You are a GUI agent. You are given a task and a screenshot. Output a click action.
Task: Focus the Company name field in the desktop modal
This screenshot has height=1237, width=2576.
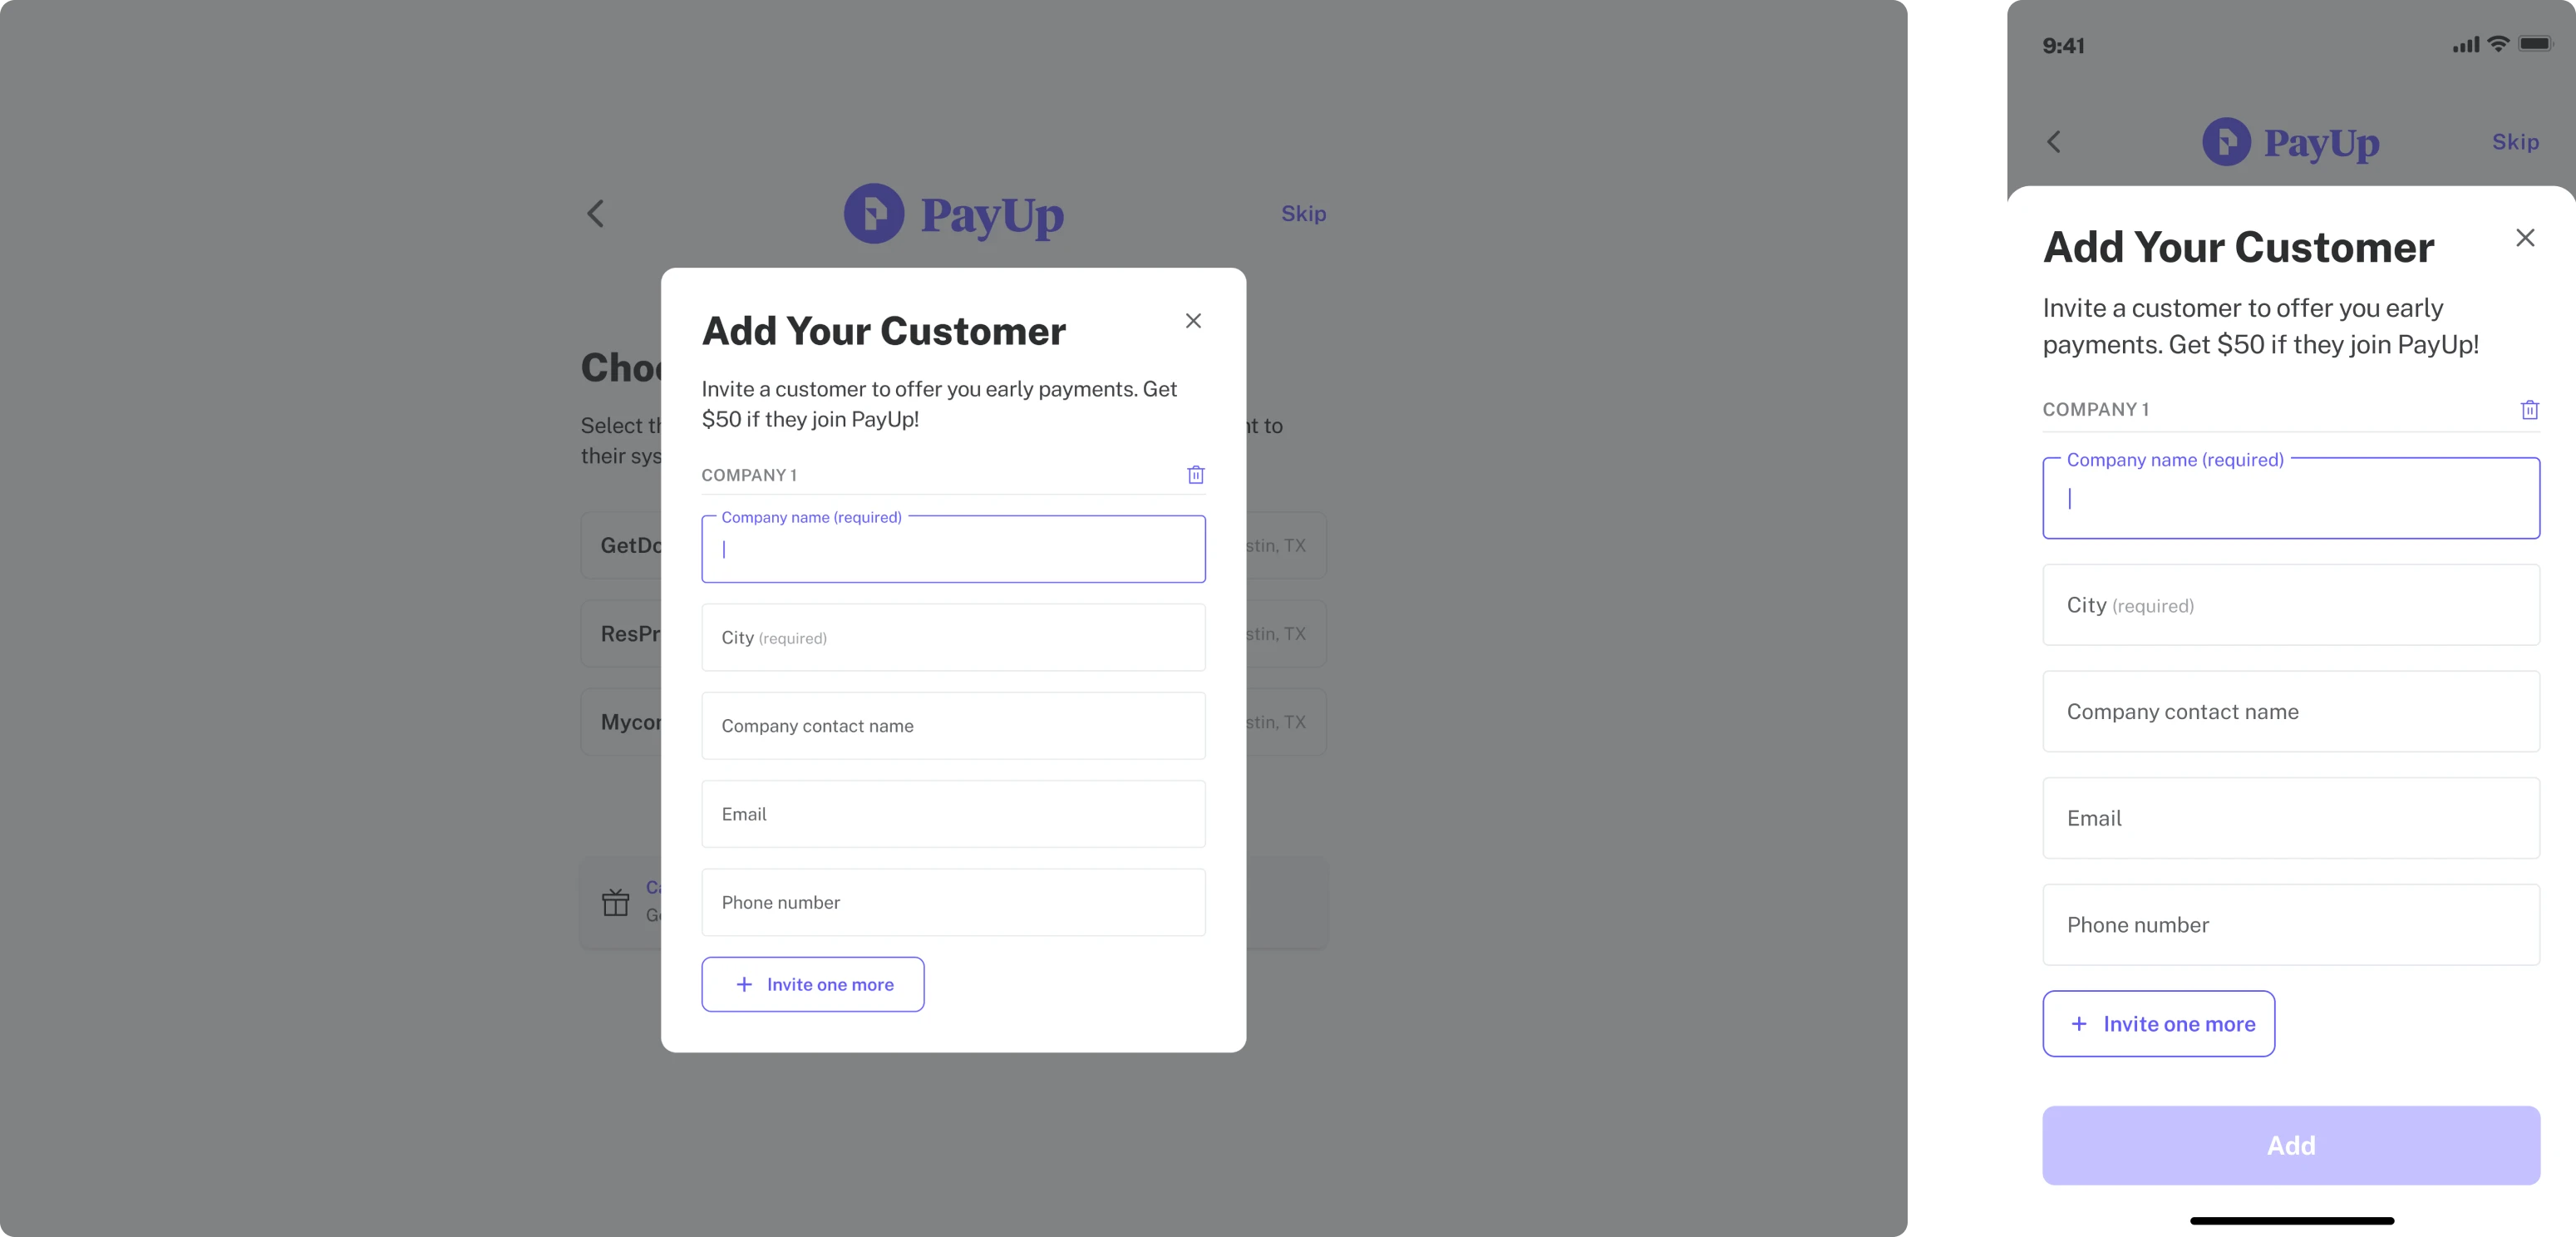[953, 548]
